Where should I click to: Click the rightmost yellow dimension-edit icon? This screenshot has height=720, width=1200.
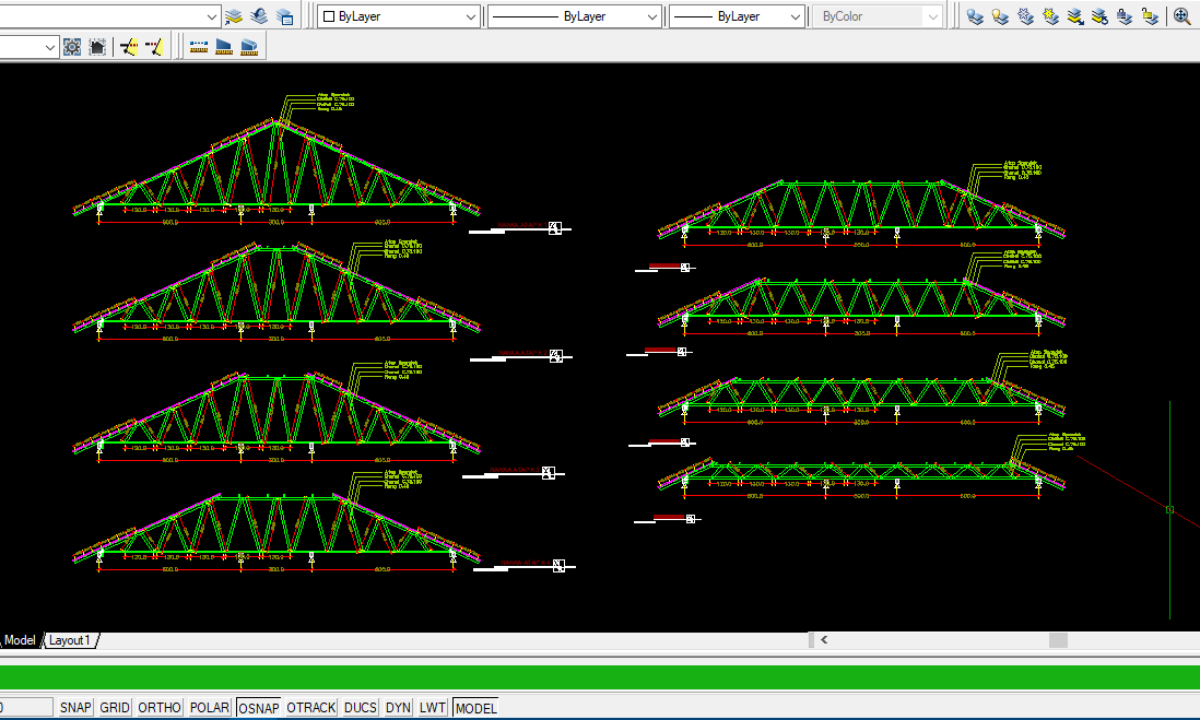(154, 47)
